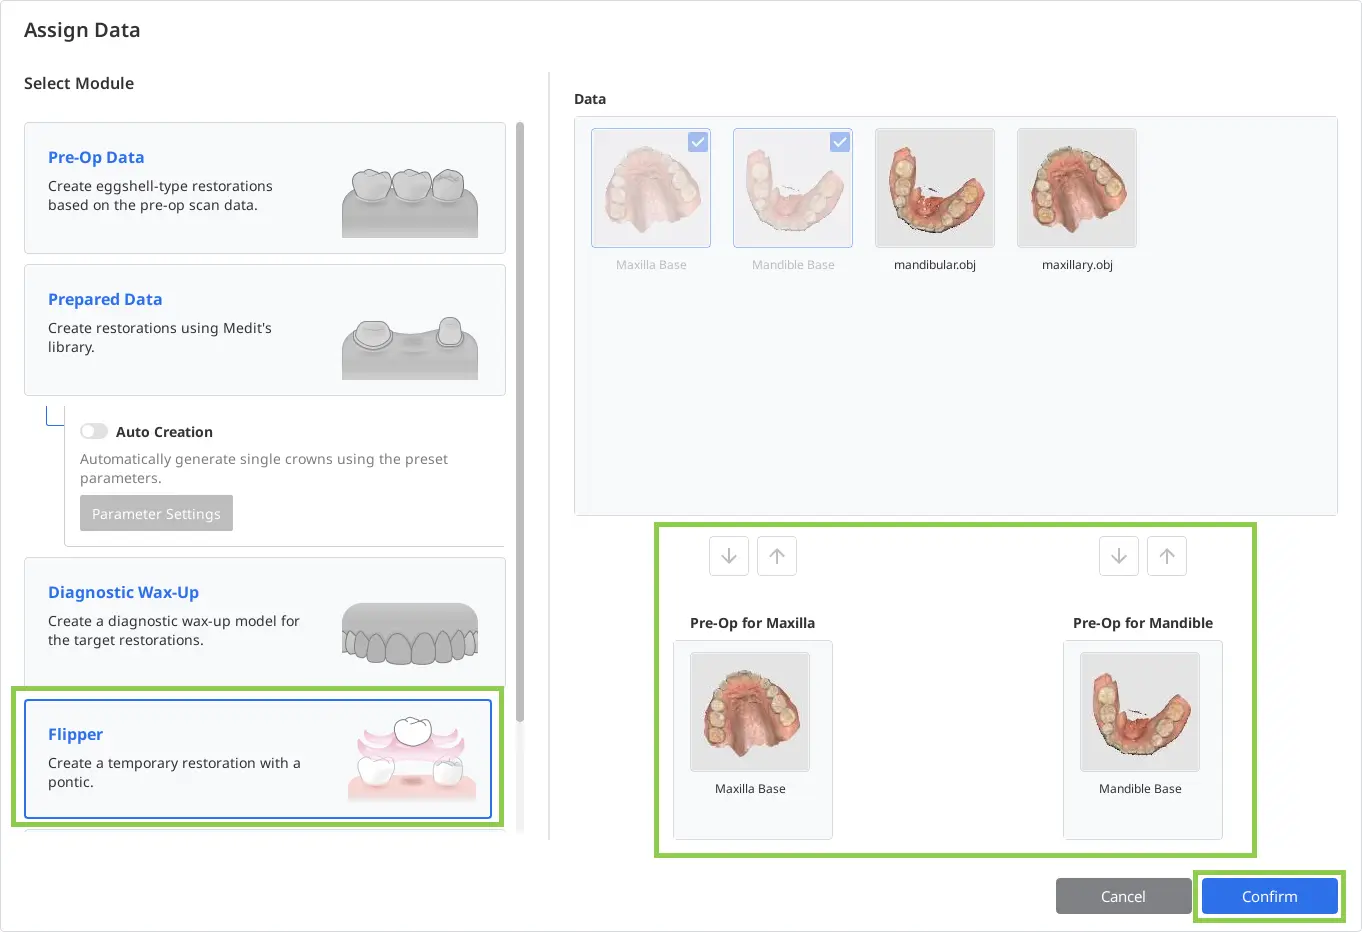Uncheck the Maxilla Base data checkbox
The height and width of the screenshot is (932, 1362).
click(698, 142)
